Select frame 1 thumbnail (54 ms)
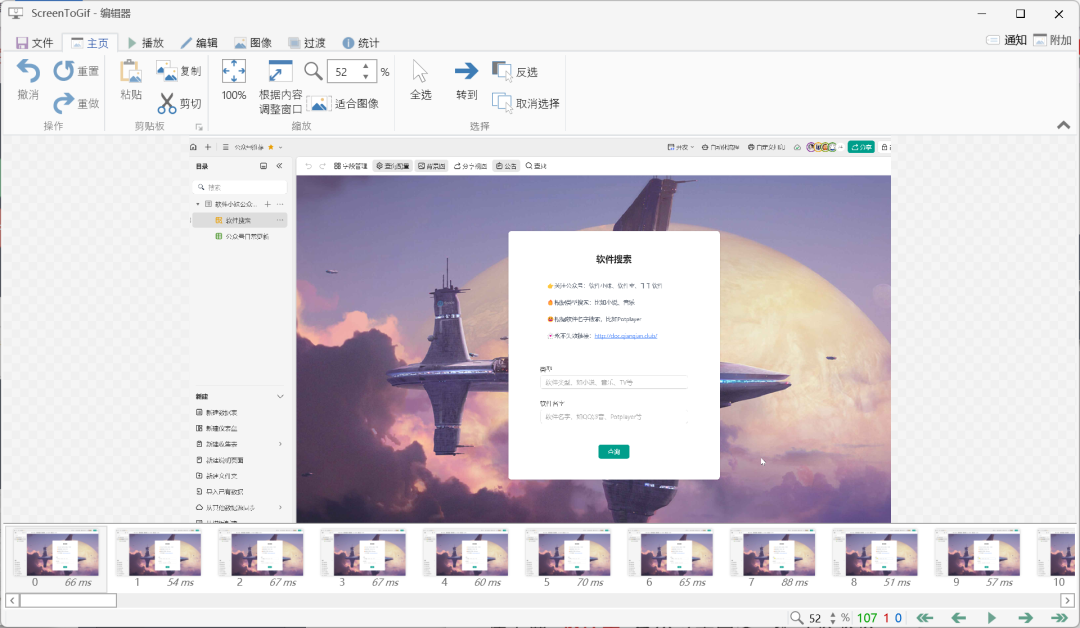Screen dimensions: 1080x628 [x=160, y=558]
